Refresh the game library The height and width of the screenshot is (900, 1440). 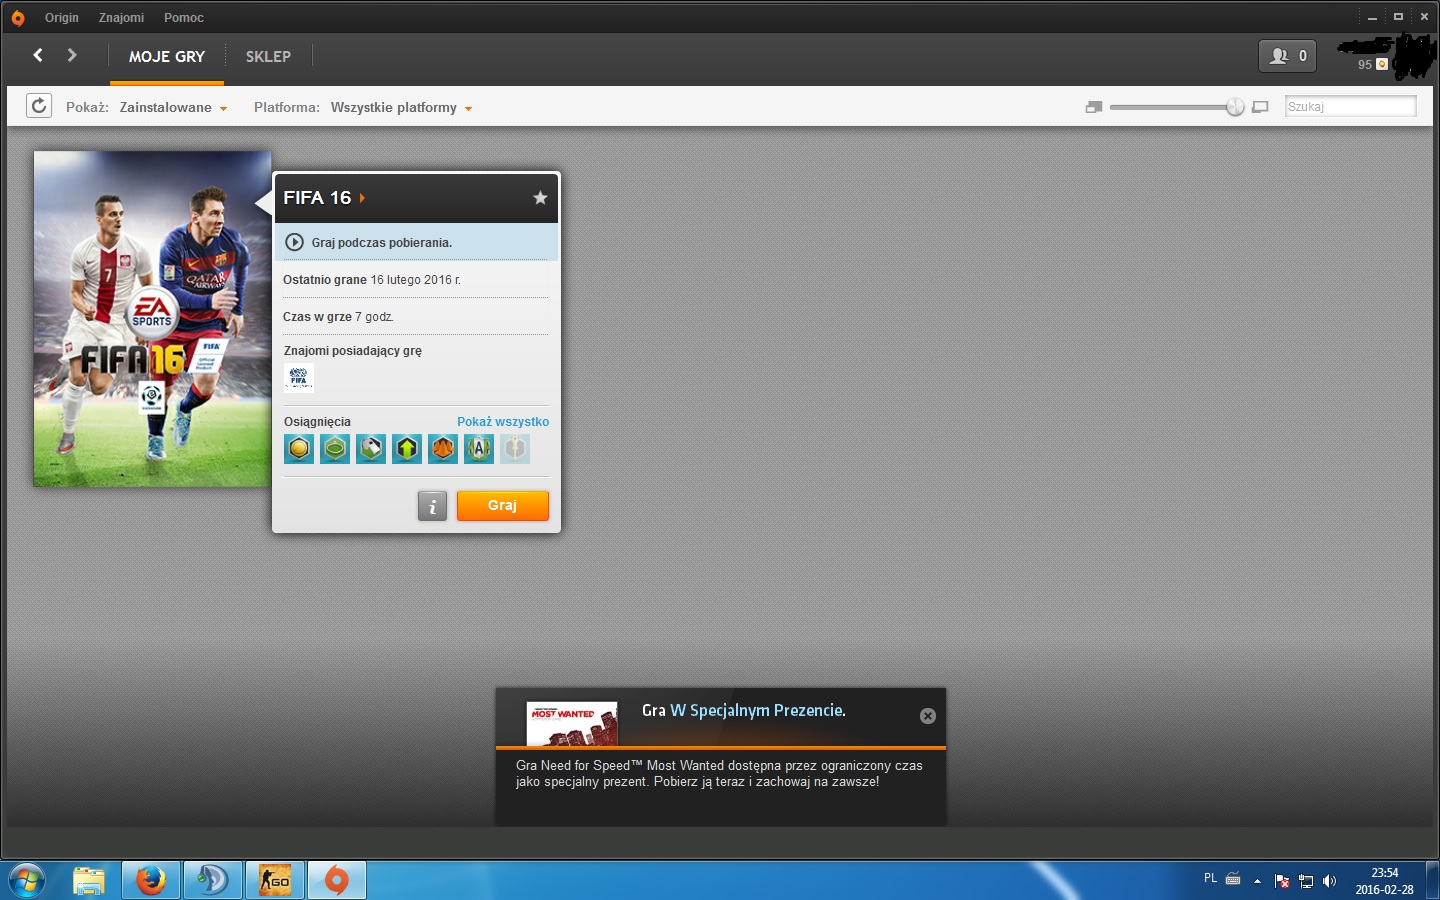(x=39, y=106)
